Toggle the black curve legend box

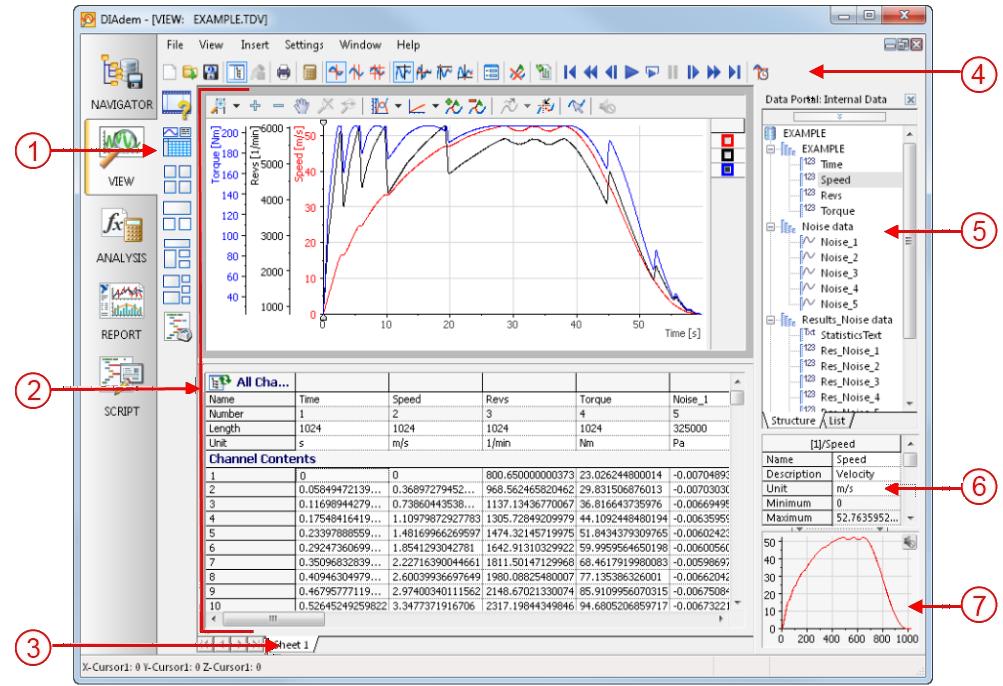click(x=727, y=154)
